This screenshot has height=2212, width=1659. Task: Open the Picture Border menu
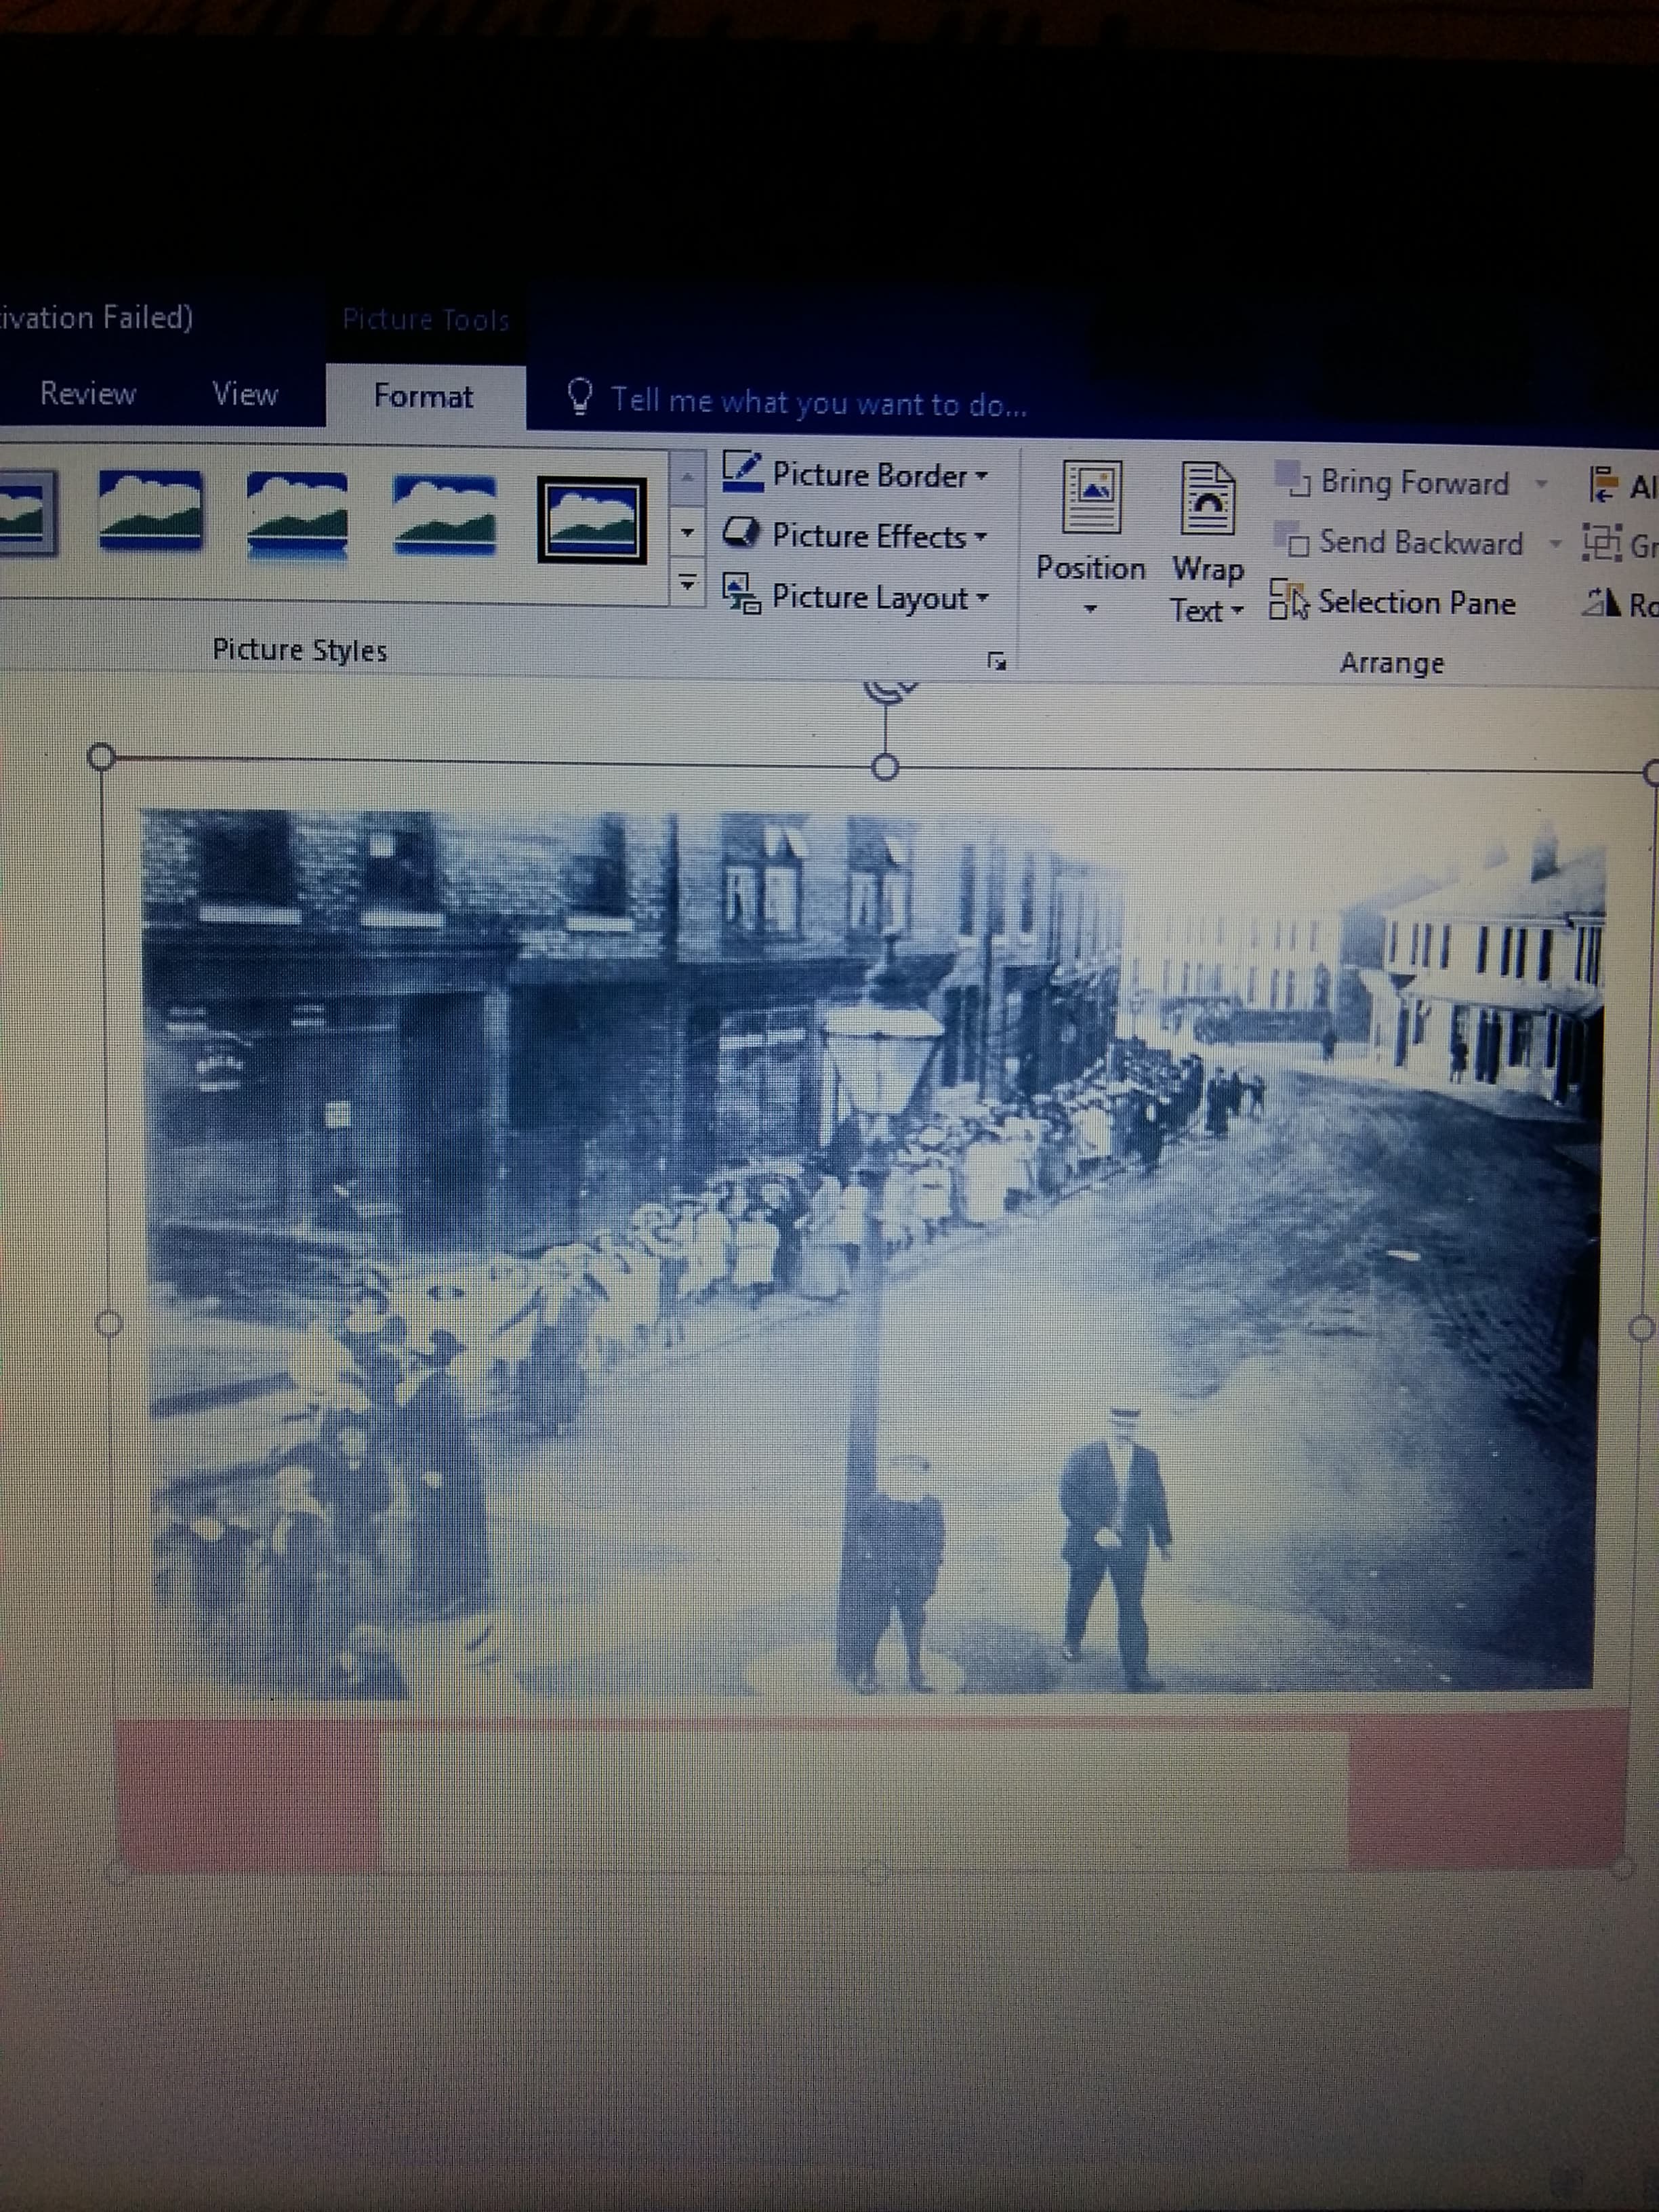pyautogui.click(x=856, y=474)
